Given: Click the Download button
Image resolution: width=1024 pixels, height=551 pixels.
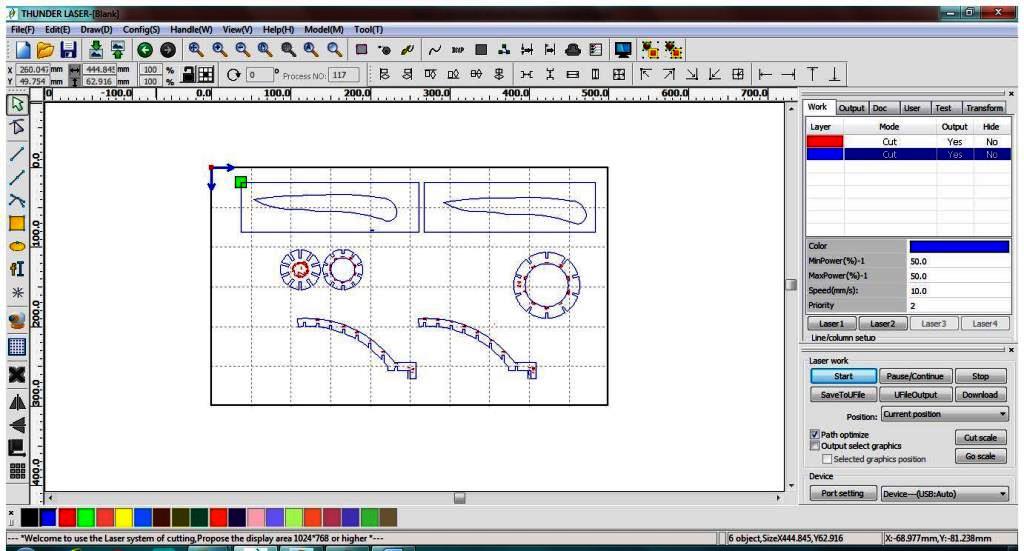Looking at the screenshot, I should (x=980, y=394).
